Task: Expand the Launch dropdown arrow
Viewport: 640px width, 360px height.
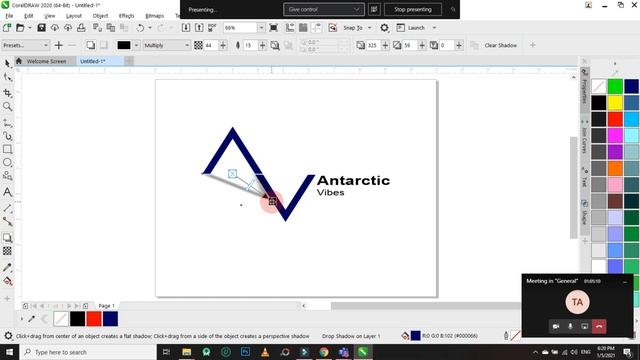Action: 434,28
